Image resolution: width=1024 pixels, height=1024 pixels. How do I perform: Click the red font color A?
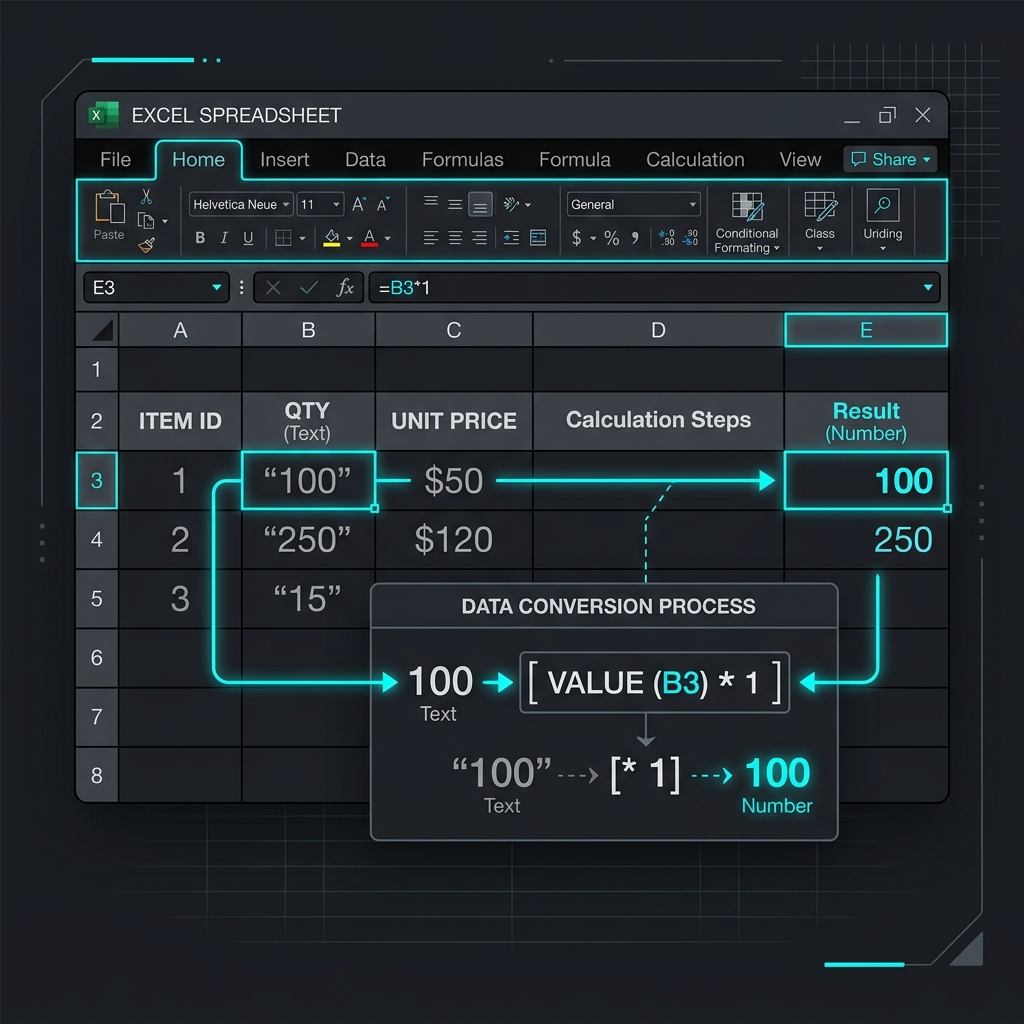[x=370, y=238]
